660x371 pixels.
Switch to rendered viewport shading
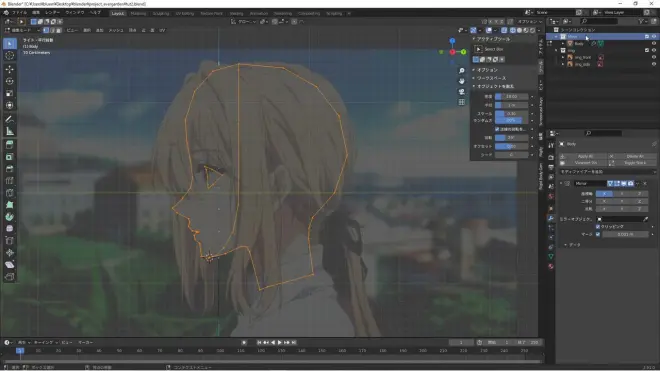coord(532,30)
